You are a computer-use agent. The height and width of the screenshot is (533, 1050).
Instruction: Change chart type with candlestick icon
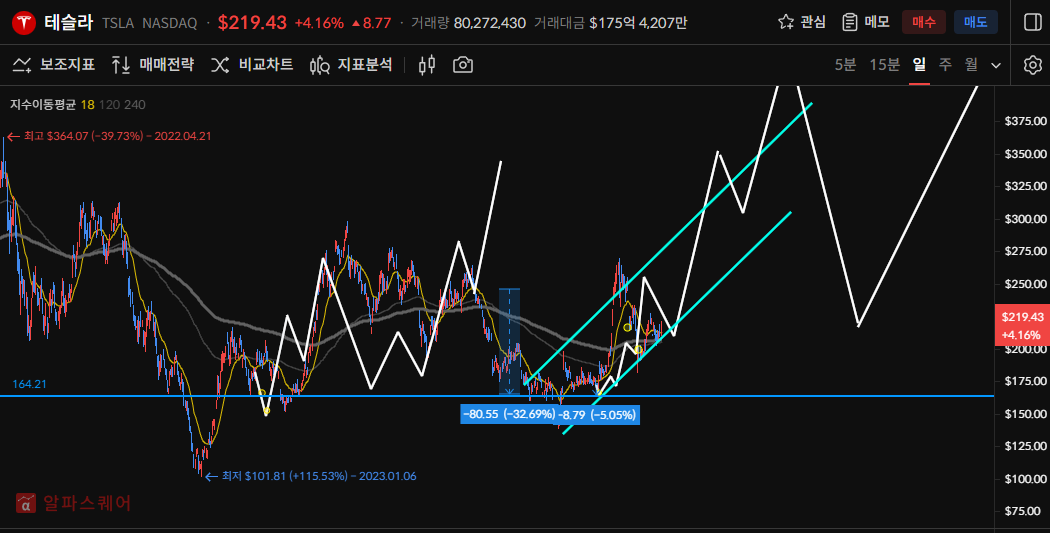coord(427,65)
